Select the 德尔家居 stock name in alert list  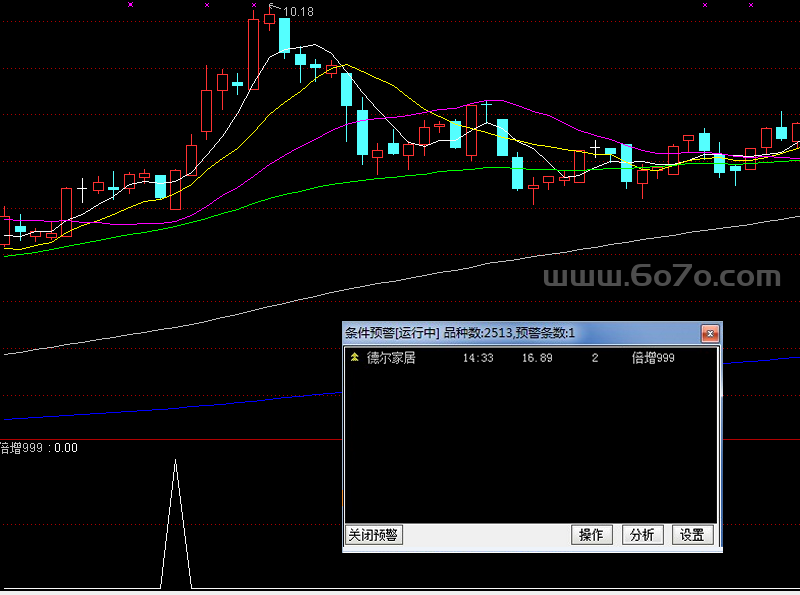coord(390,358)
